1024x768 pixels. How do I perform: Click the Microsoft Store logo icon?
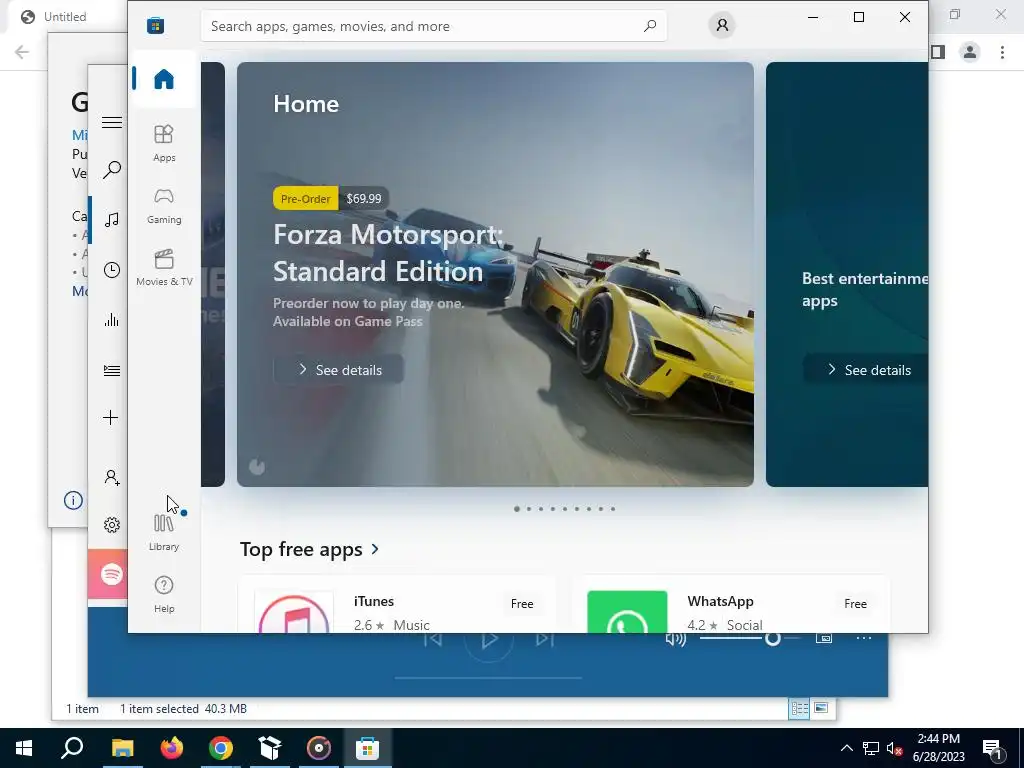click(x=155, y=25)
